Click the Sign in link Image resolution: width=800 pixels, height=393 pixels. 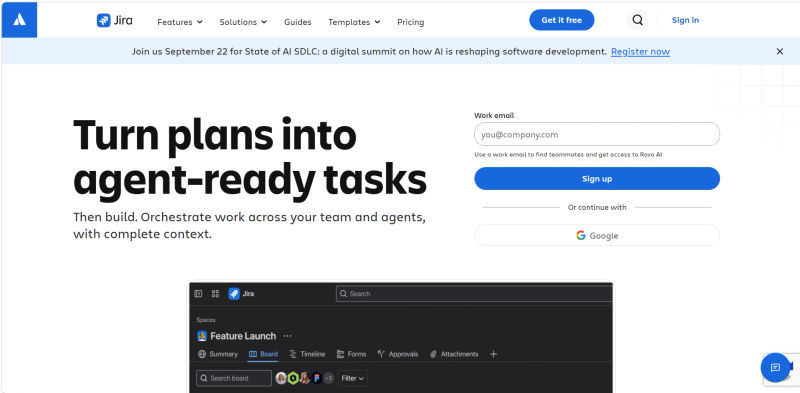tap(685, 20)
